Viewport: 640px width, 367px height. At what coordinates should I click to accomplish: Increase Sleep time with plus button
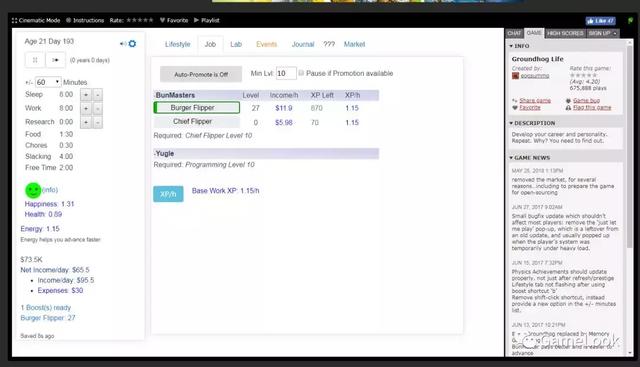86,95
